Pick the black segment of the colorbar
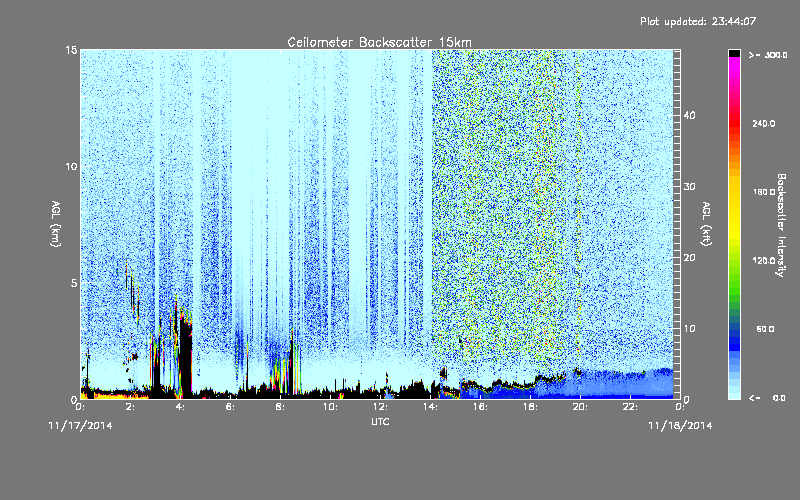 pyautogui.click(x=734, y=53)
